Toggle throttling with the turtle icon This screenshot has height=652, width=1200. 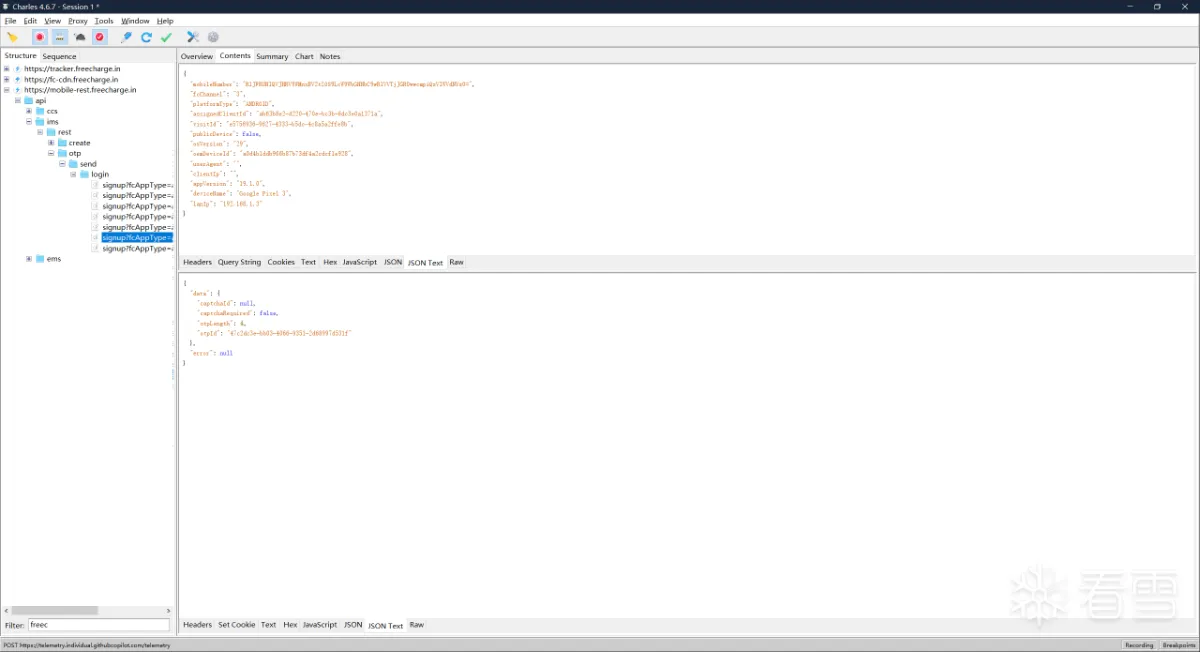coord(80,37)
